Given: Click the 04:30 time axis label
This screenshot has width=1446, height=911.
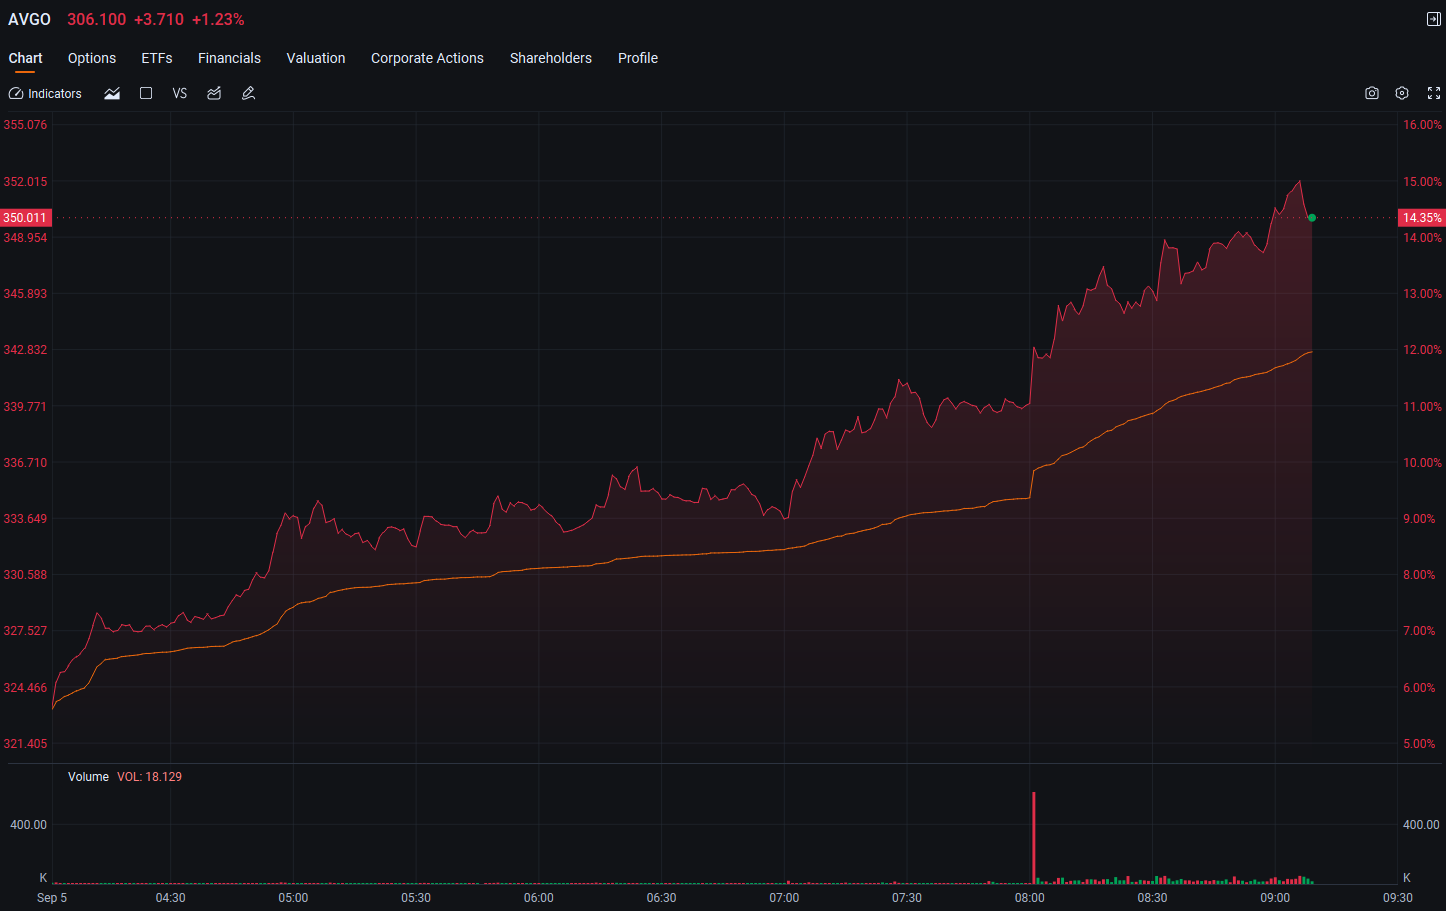Looking at the screenshot, I should (171, 898).
